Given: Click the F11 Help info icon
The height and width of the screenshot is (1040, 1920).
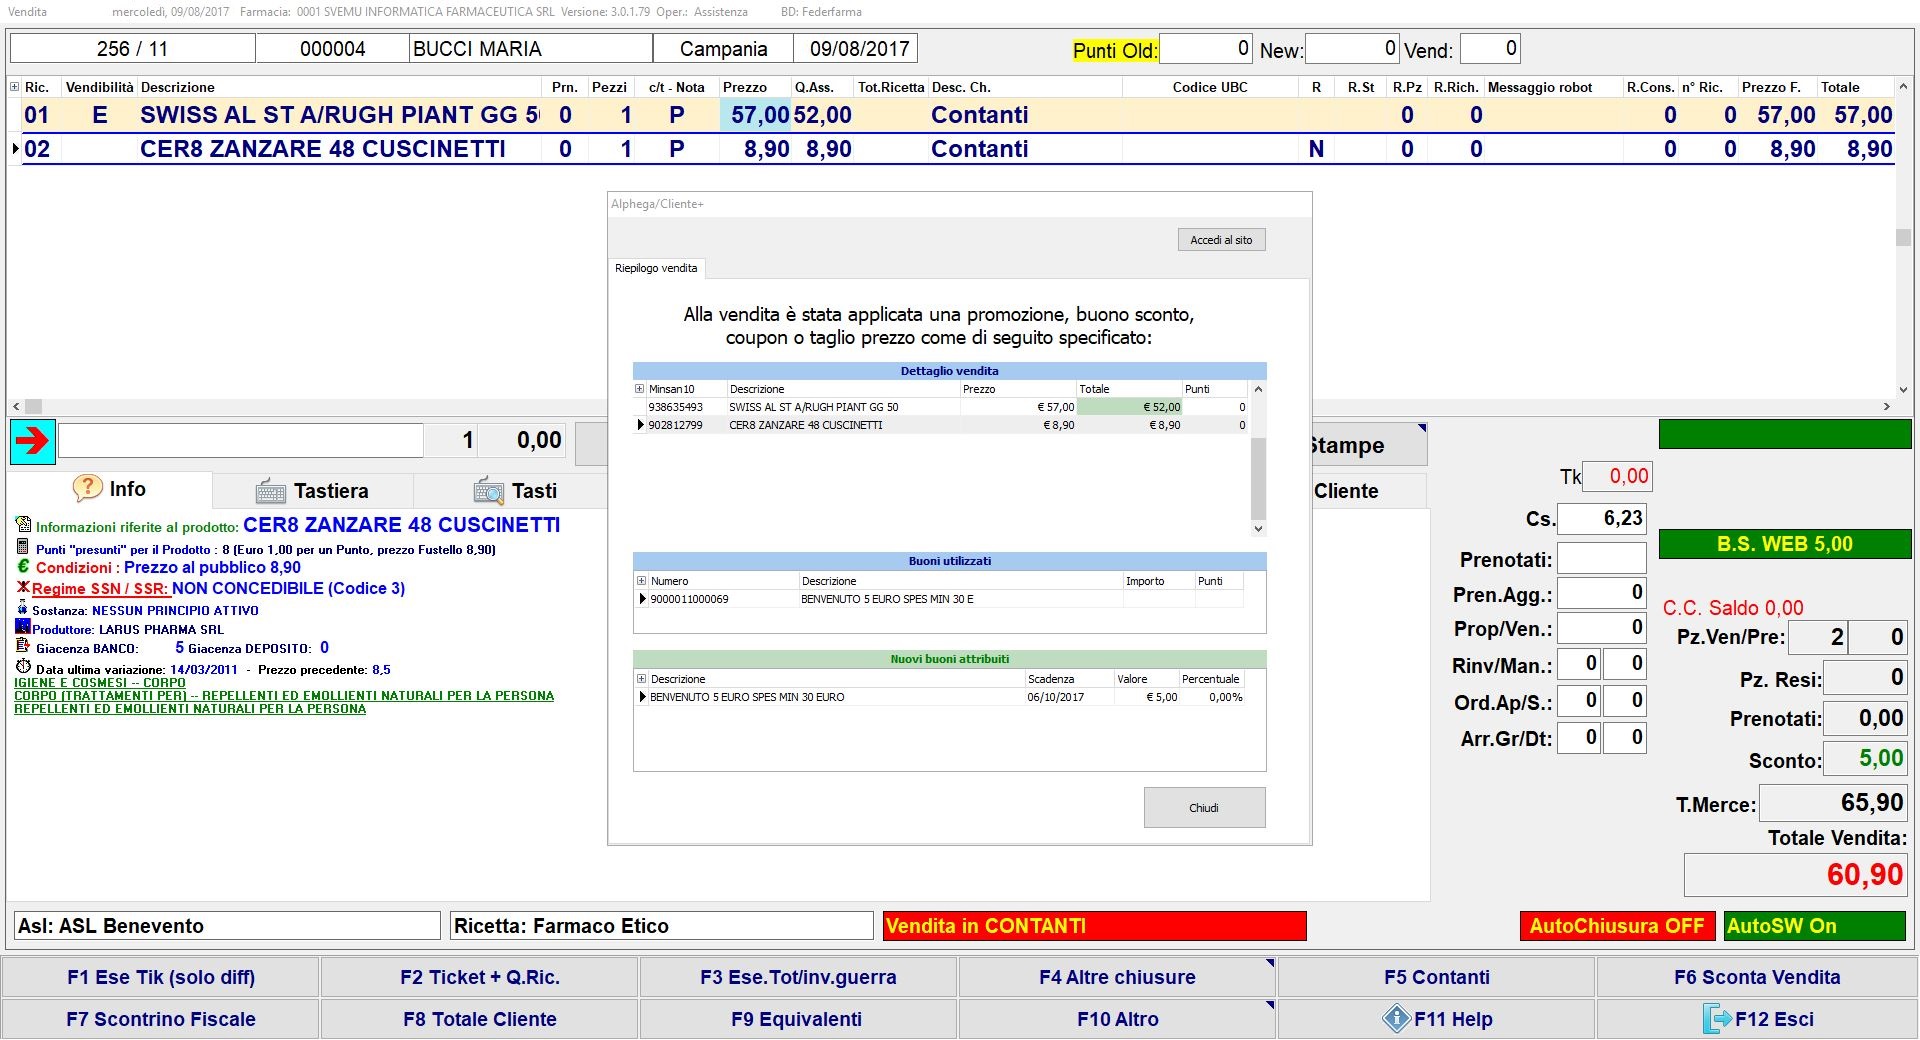Looking at the screenshot, I should [1396, 1019].
